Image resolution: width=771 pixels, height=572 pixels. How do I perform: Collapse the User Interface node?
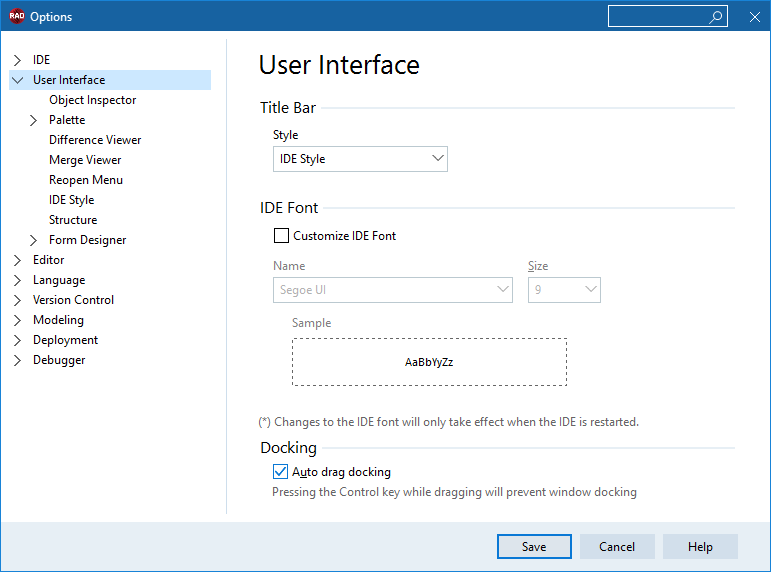(x=18, y=80)
